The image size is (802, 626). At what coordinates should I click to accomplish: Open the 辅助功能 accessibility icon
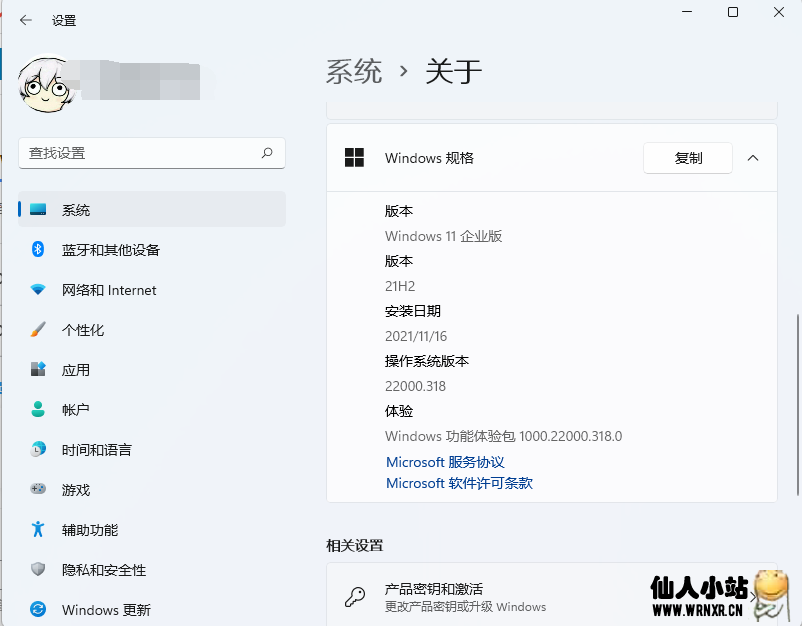point(38,529)
